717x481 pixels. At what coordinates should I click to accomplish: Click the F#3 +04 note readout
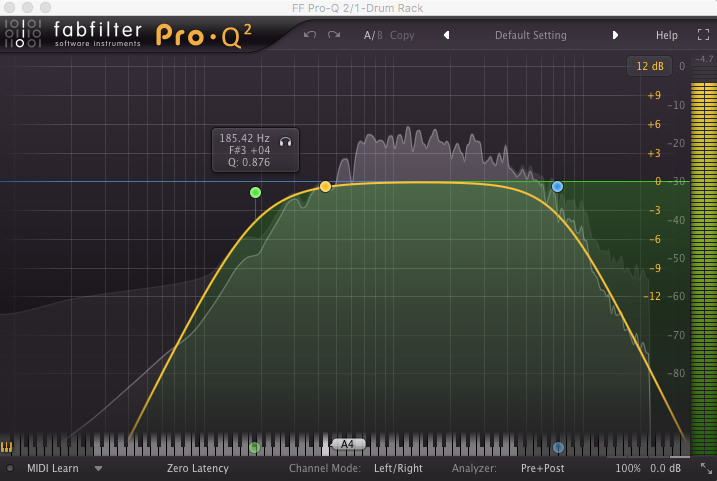click(249, 150)
